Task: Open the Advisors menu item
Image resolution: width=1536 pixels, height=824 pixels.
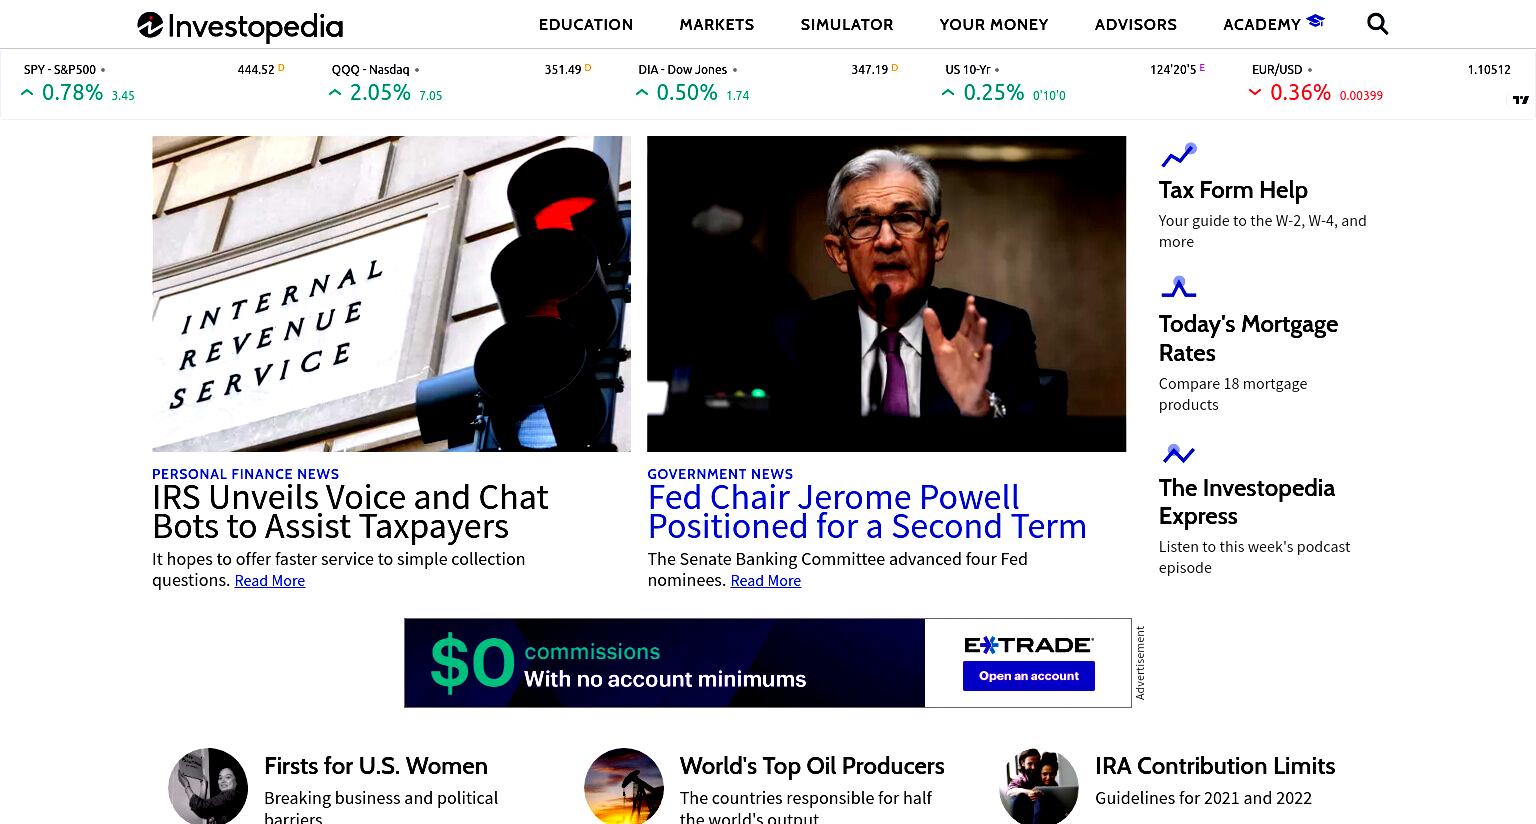Action: [1136, 24]
